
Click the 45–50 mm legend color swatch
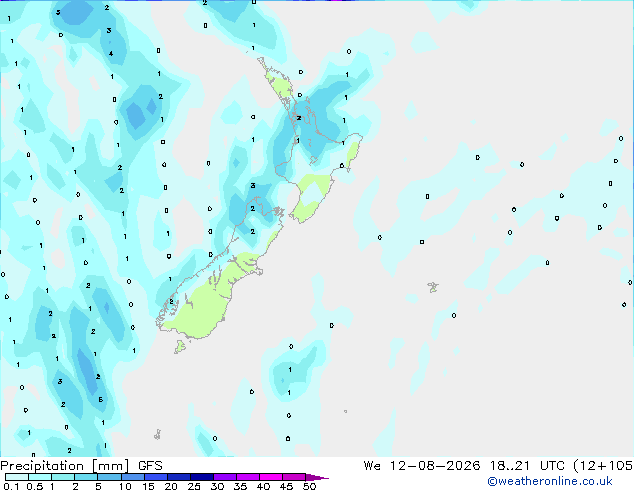[294, 477]
